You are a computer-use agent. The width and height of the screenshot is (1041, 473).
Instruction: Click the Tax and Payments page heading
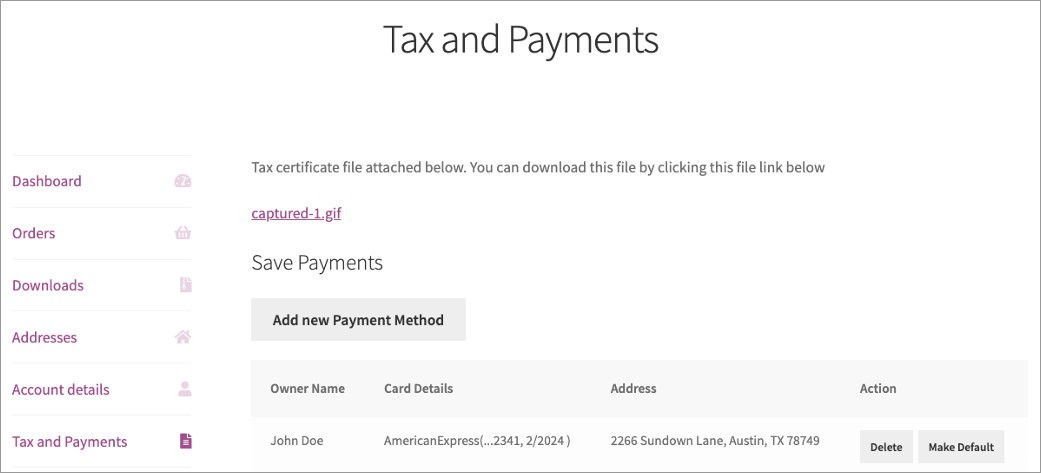pos(520,40)
